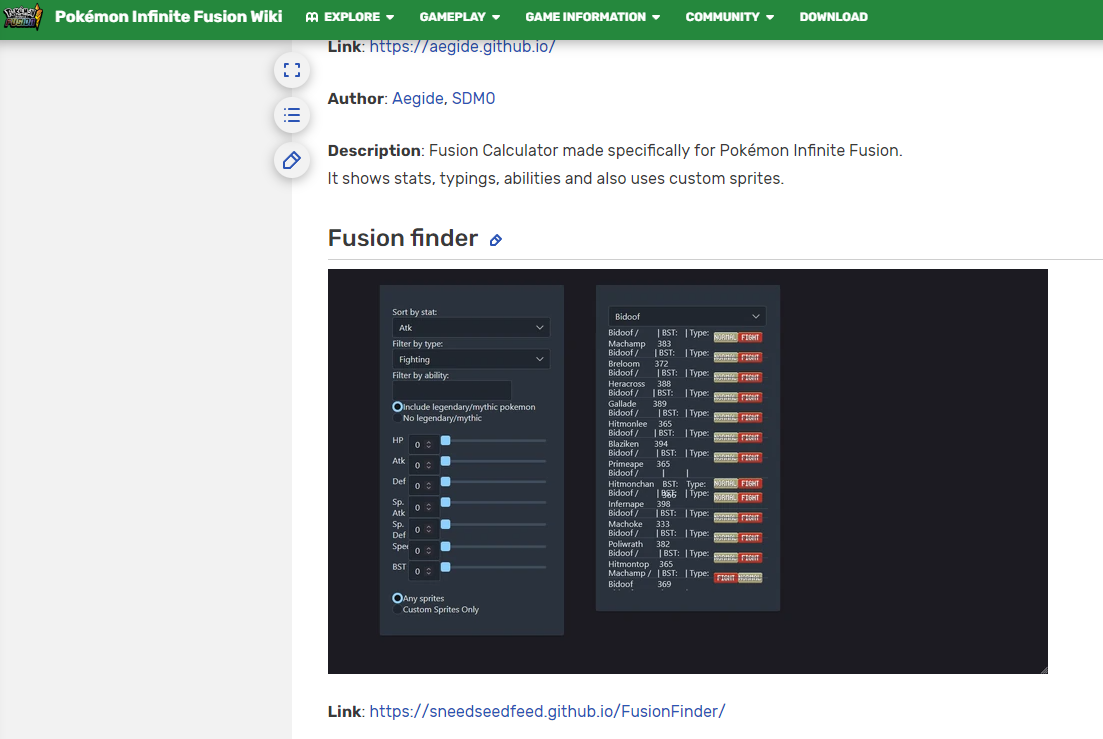Click the Def slider handle
Viewport: 1103px width, 739px height.
[445, 482]
